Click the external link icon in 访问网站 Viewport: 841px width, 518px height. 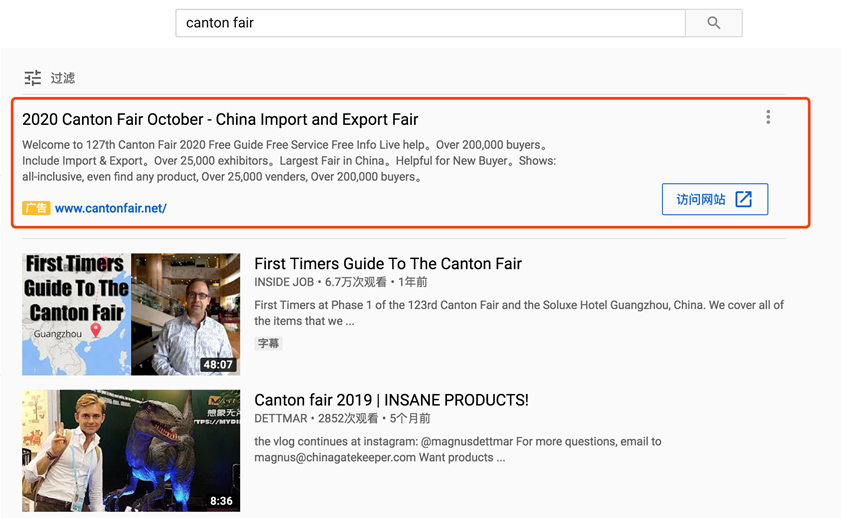(743, 199)
